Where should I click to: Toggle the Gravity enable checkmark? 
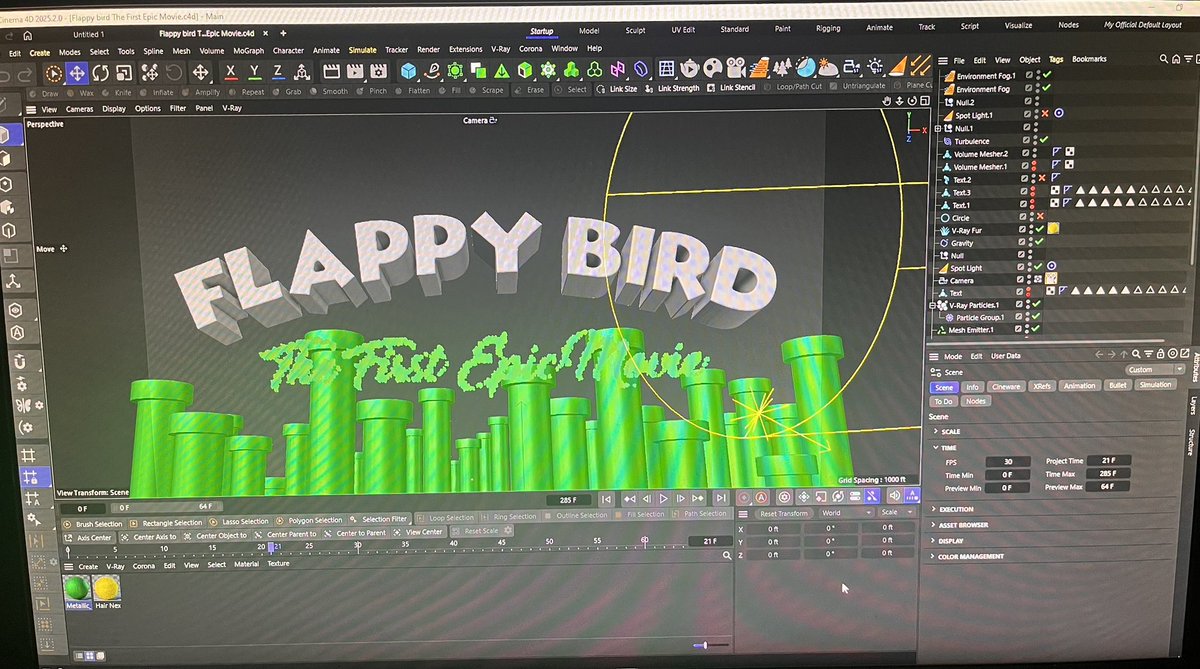click(1039, 242)
